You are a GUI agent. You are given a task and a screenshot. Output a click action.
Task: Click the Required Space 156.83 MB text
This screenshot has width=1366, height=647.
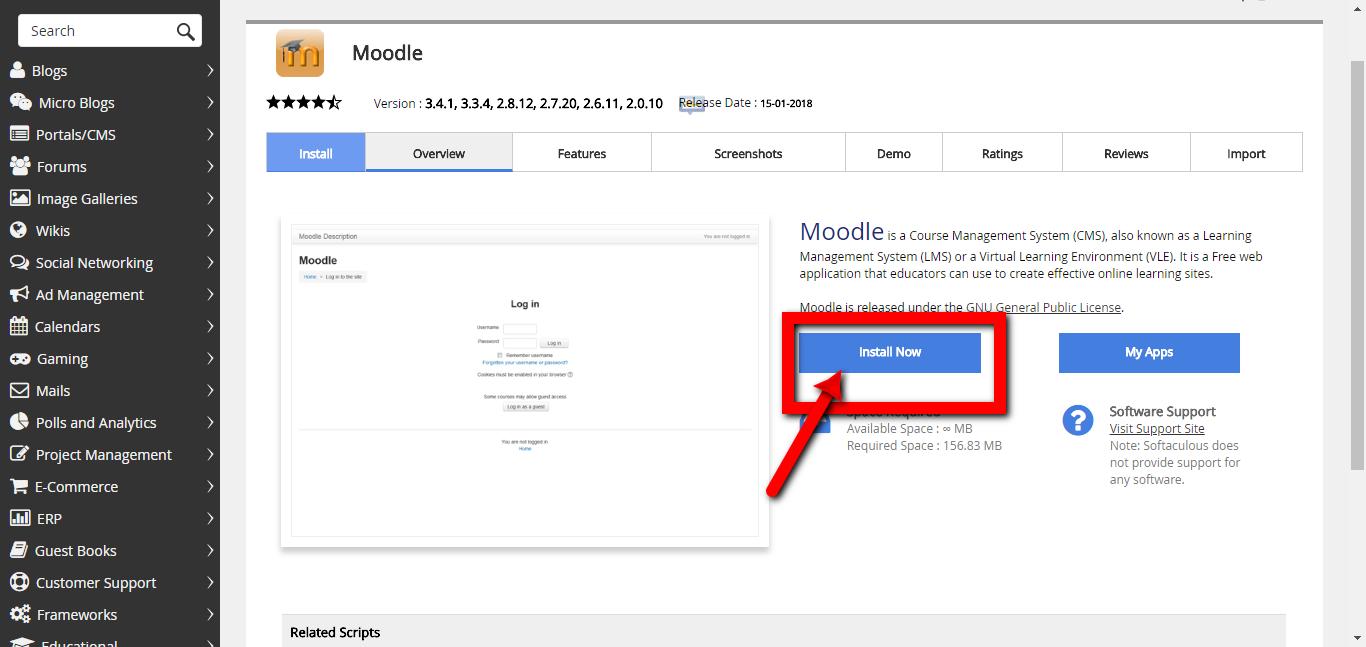click(924, 446)
